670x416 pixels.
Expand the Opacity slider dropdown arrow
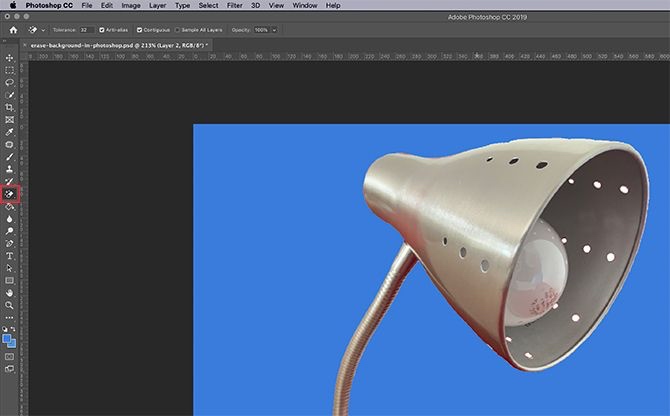(x=274, y=30)
